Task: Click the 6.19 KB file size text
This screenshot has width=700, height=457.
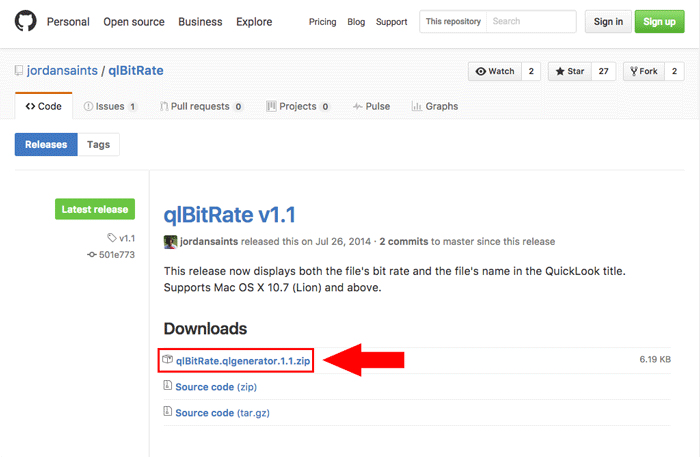Action: [655, 359]
